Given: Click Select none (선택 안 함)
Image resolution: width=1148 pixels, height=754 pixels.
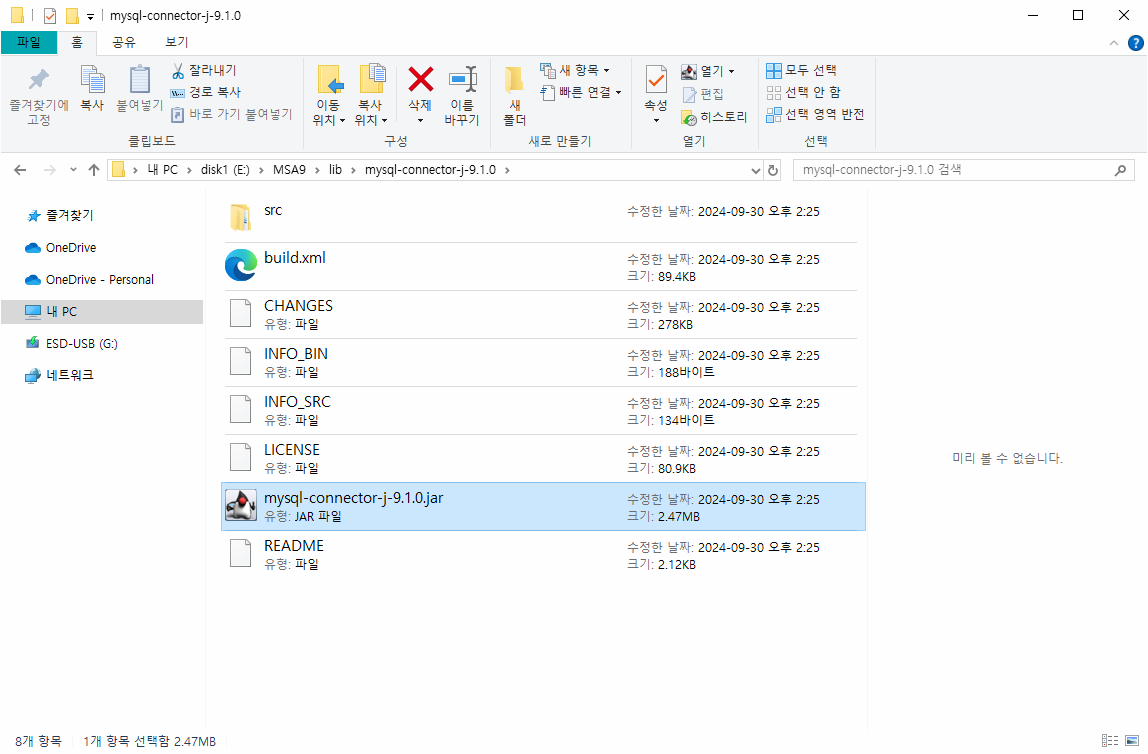Looking at the screenshot, I should coord(803,92).
